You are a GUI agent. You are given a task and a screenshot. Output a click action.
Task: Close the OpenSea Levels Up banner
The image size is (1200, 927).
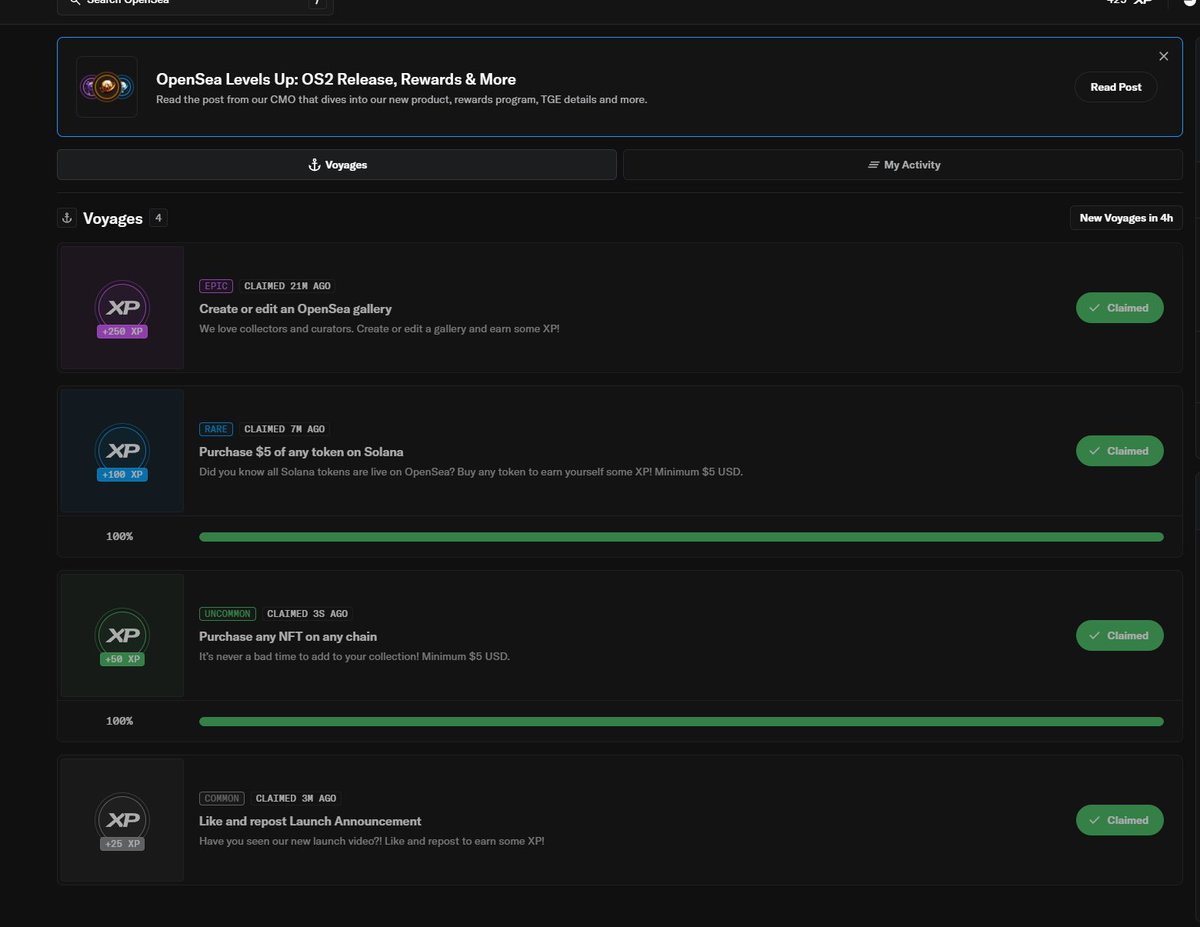point(1163,56)
